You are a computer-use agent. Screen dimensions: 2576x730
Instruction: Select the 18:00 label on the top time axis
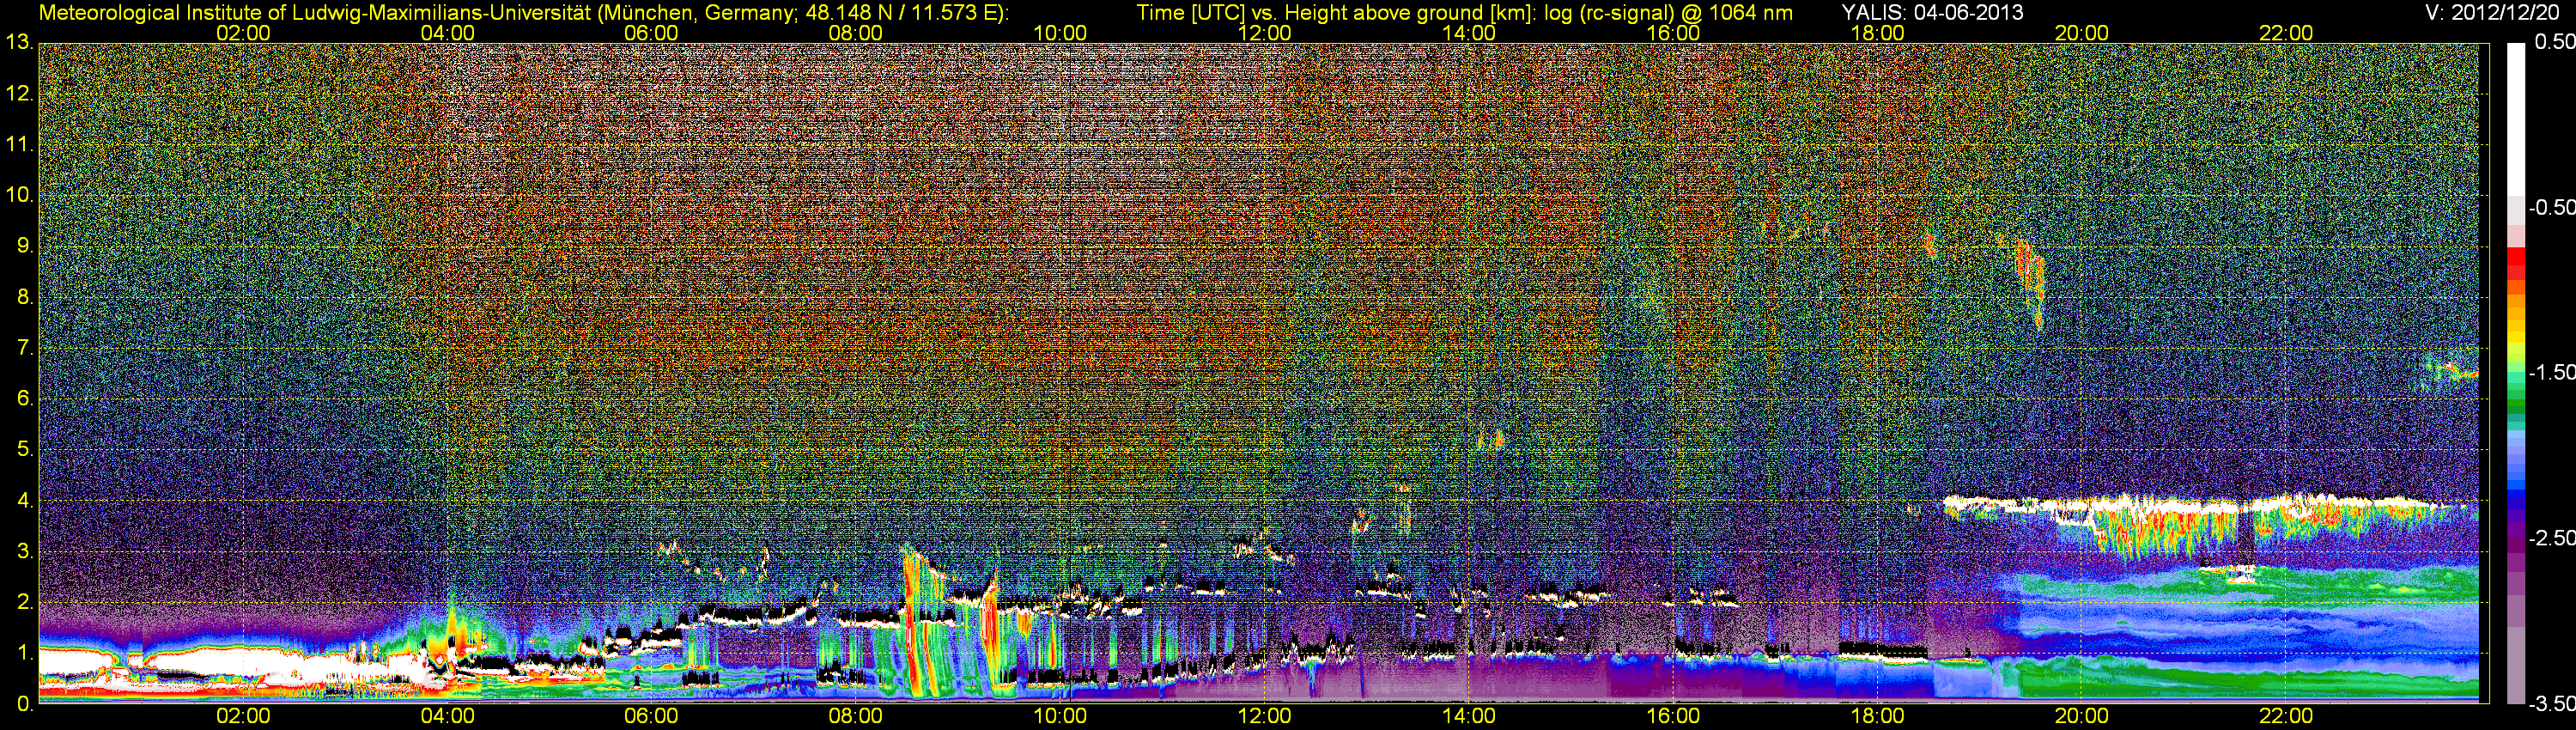[x=1877, y=33]
